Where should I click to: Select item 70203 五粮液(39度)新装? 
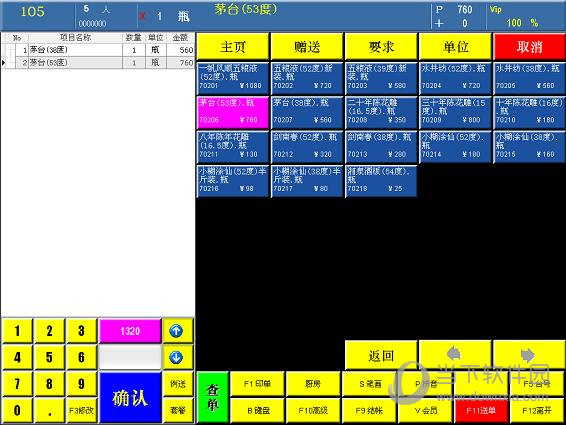pyautogui.click(x=381, y=77)
